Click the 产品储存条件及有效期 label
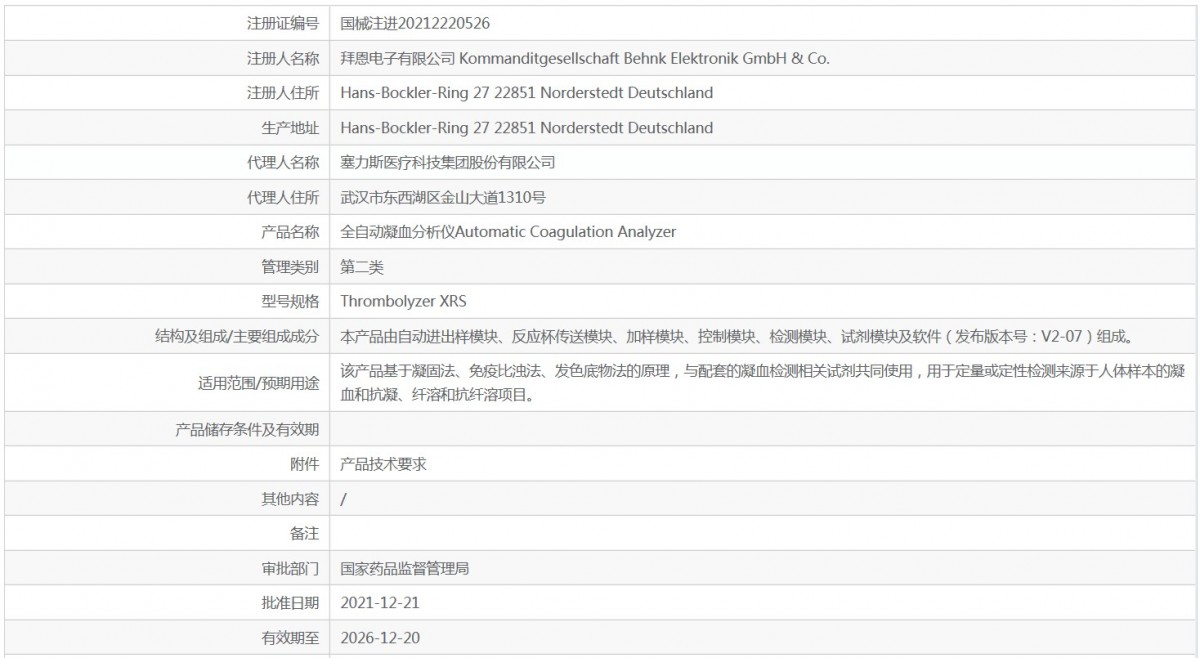 pos(248,429)
